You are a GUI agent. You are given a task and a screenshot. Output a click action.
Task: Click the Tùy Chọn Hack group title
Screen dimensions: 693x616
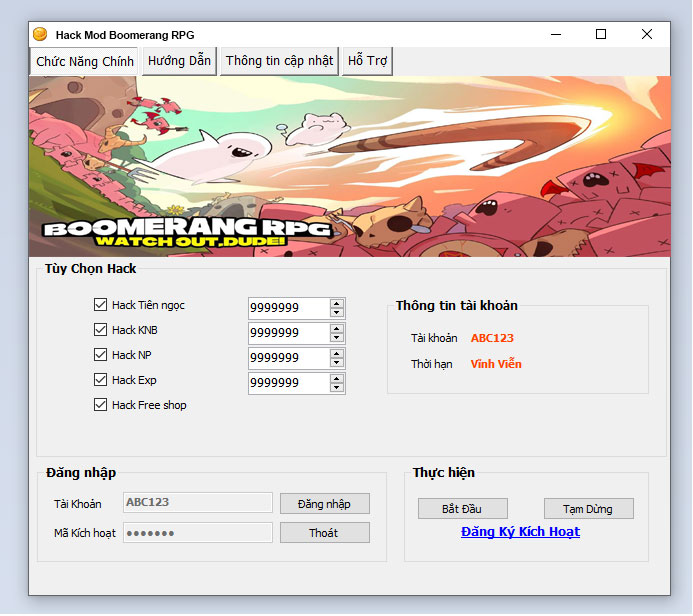91,269
